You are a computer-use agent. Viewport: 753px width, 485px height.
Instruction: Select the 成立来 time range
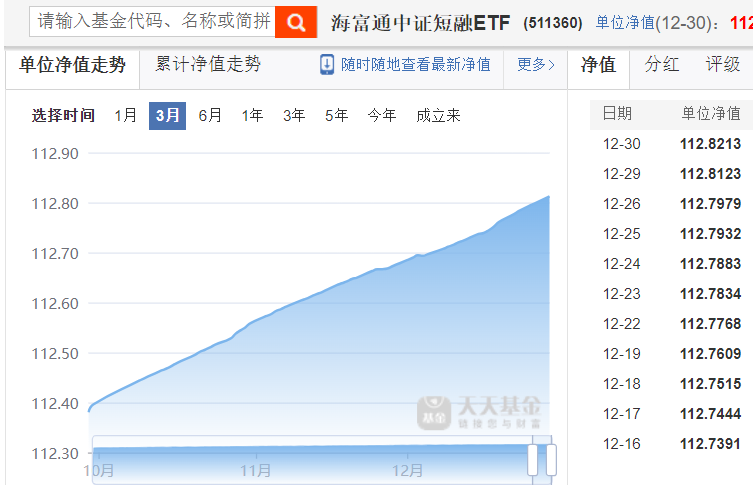pyautogui.click(x=438, y=115)
